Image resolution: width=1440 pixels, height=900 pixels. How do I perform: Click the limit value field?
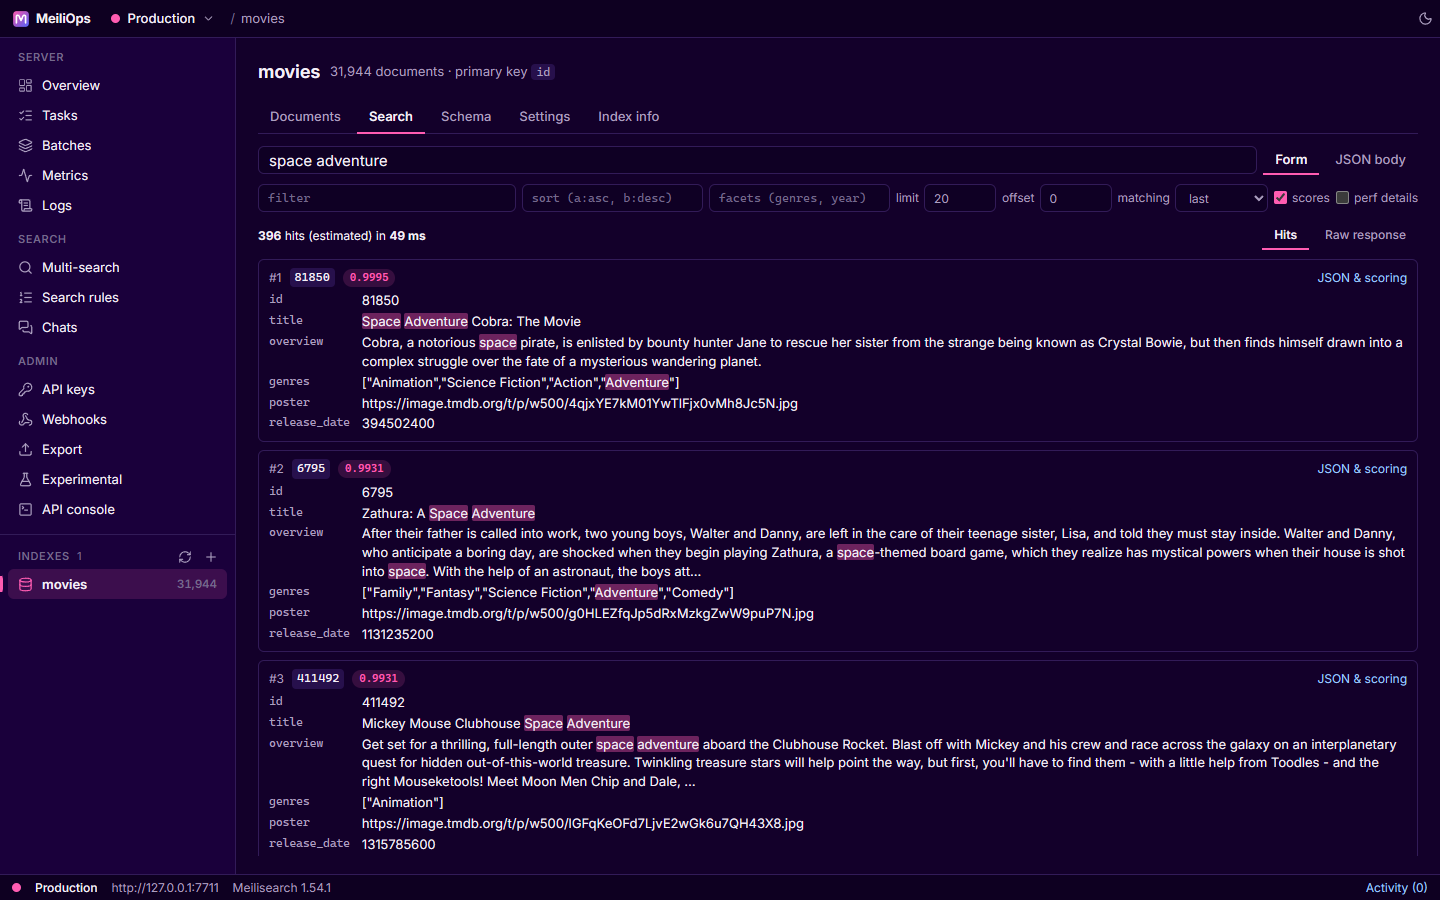click(960, 198)
